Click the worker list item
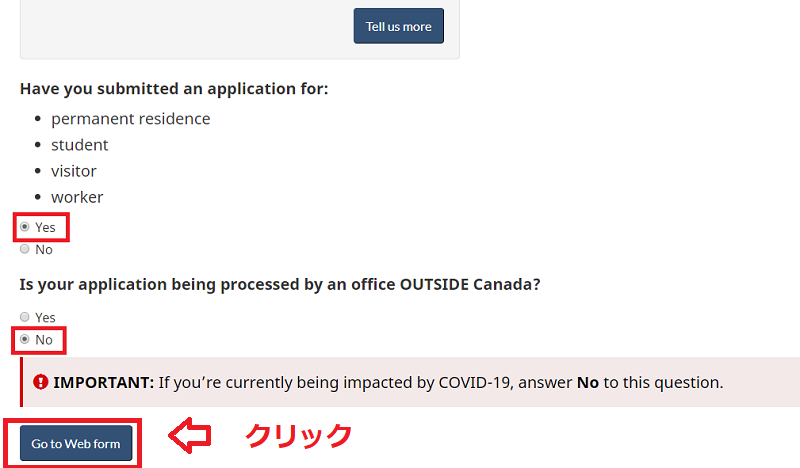This screenshot has height=468, width=800. click(x=77, y=197)
